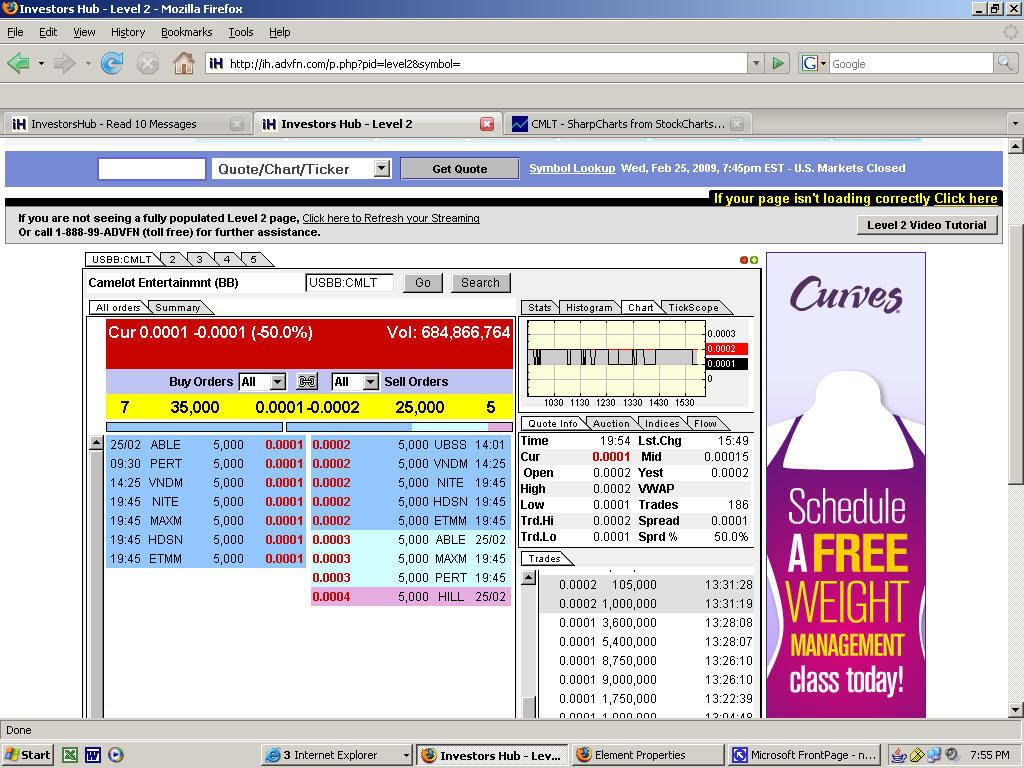Open the Symbol Lookup link
This screenshot has height=768, width=1024.
(x=572, y=168)
